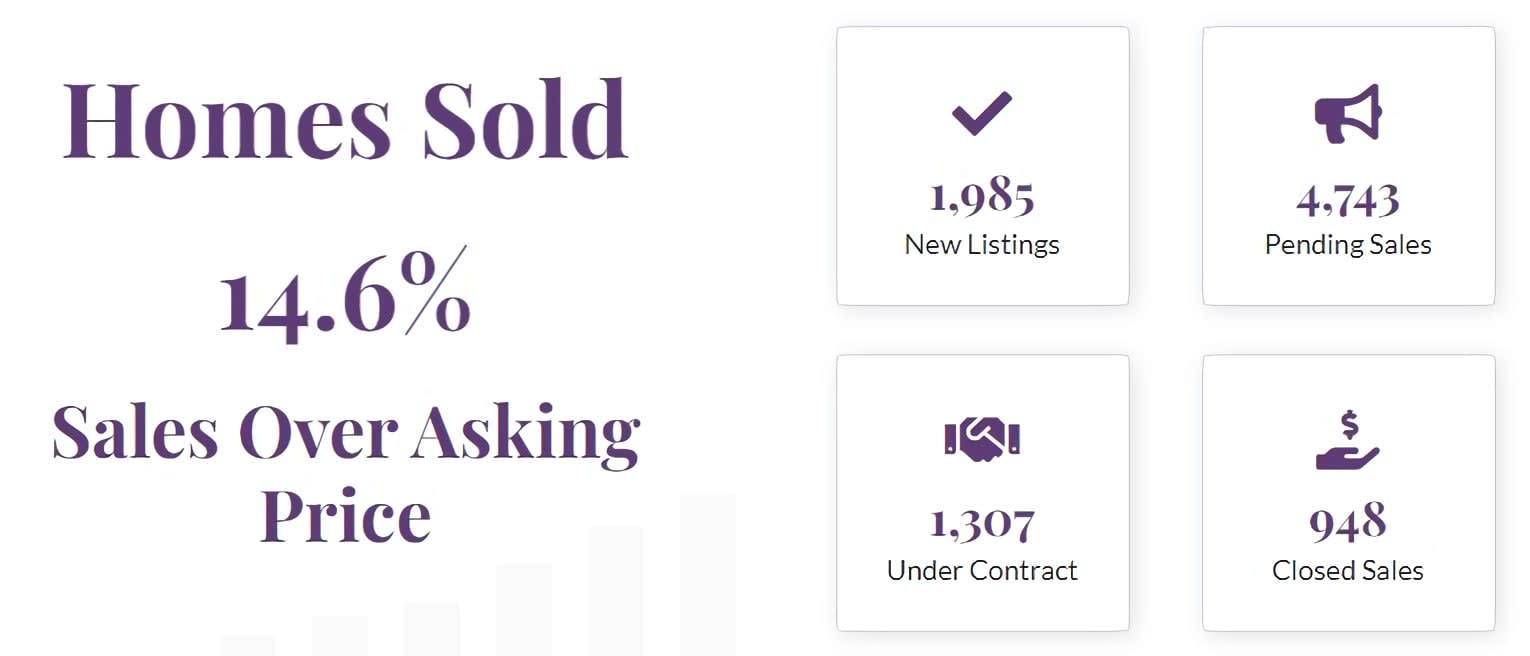Screen dimensions: 1530x656
Task: Click the checkmark icon above New Listings
Action: [982, 113]
